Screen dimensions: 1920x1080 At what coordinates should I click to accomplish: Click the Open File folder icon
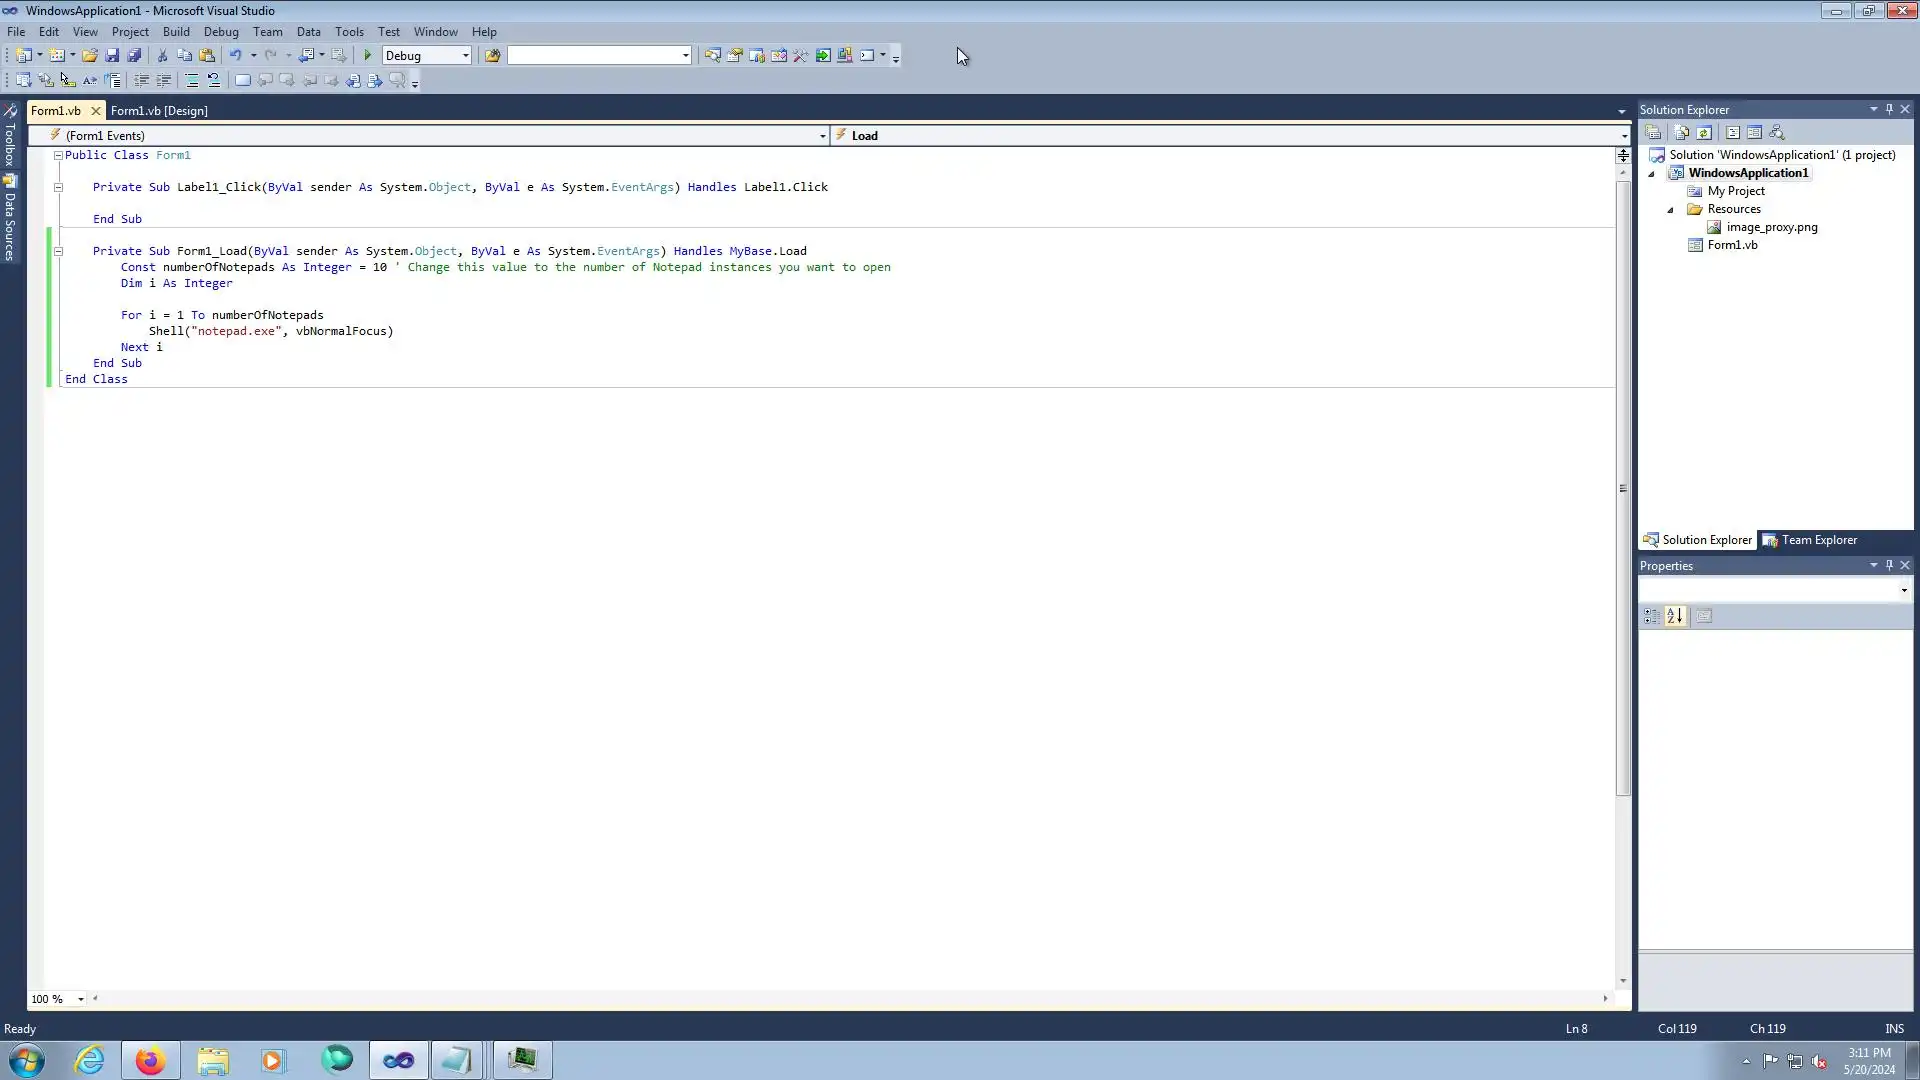coord(90,56)
